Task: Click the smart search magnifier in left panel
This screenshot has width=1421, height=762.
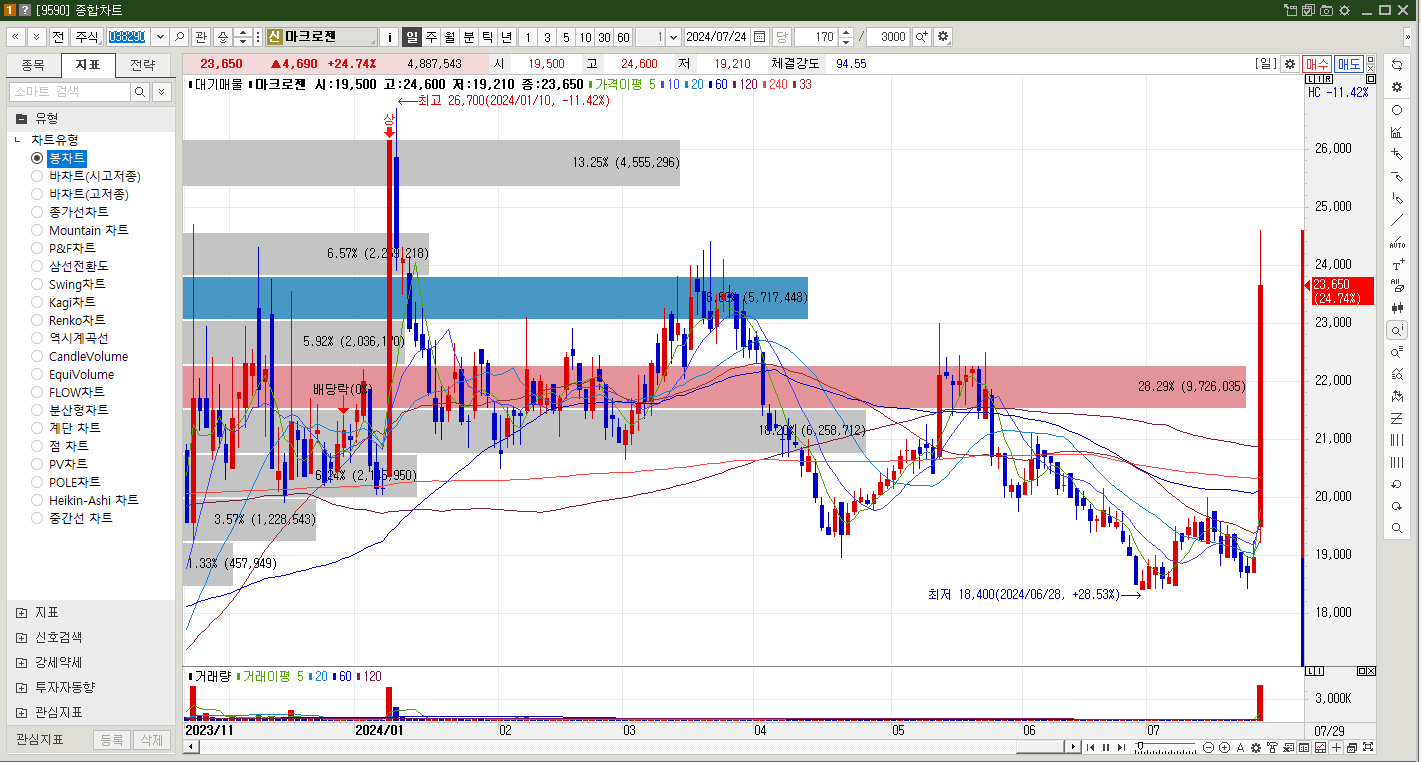Action: pyautogui.click(x=140, y=92)
